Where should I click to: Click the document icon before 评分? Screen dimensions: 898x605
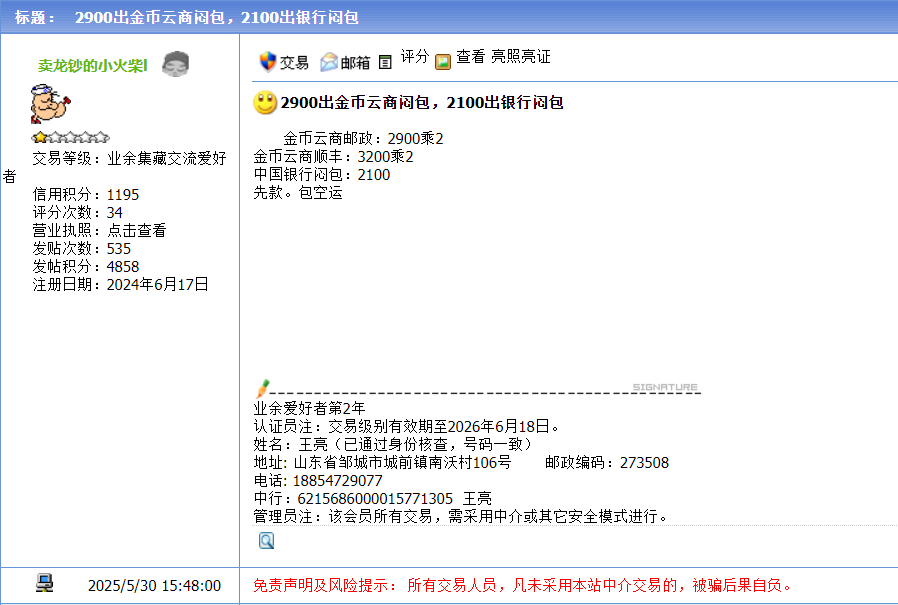[385, 62]
